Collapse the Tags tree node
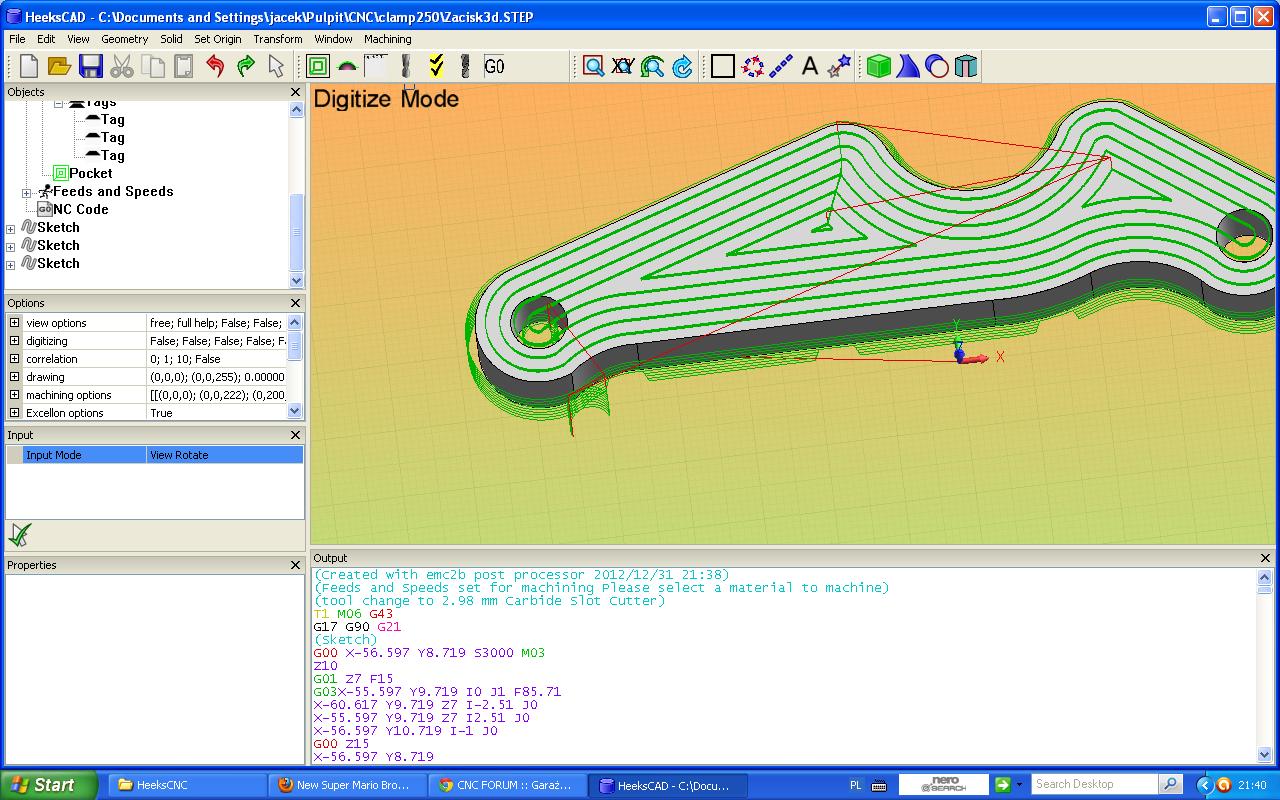The height and width of the screenshot is (800, 1280). pos(59,102)
